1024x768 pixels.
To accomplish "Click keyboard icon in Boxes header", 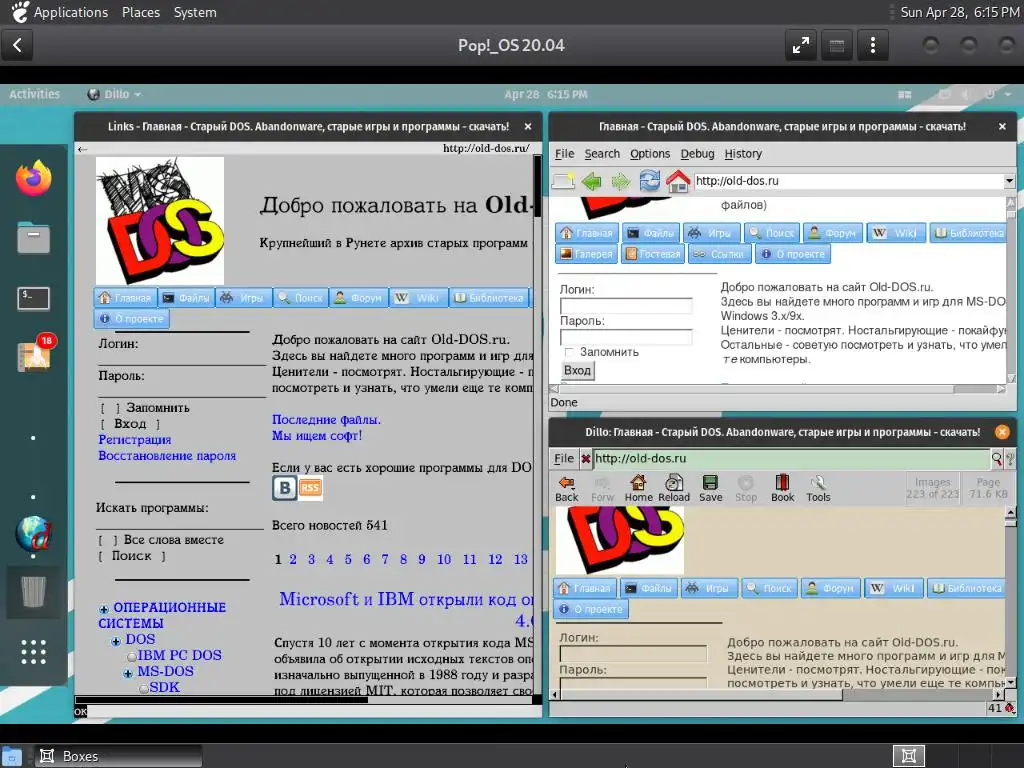I will click(x=837, y=45).
